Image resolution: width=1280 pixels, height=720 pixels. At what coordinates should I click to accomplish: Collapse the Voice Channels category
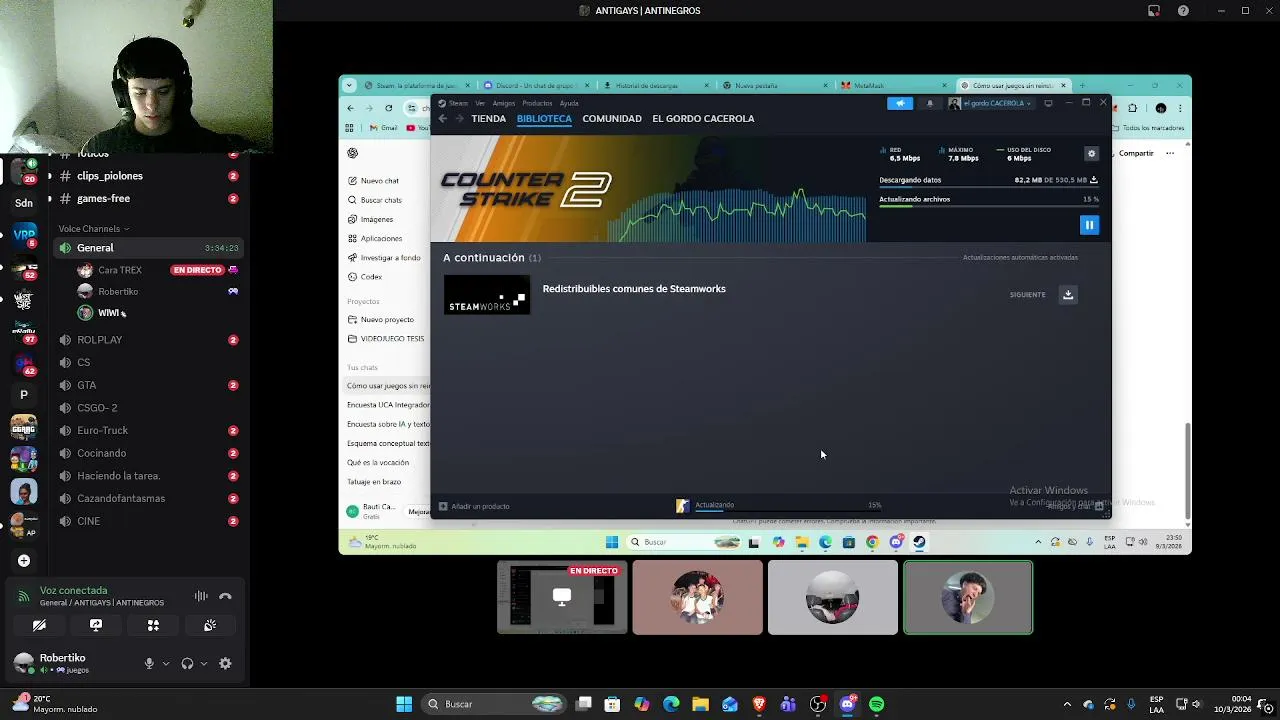(x=94, y=229)
